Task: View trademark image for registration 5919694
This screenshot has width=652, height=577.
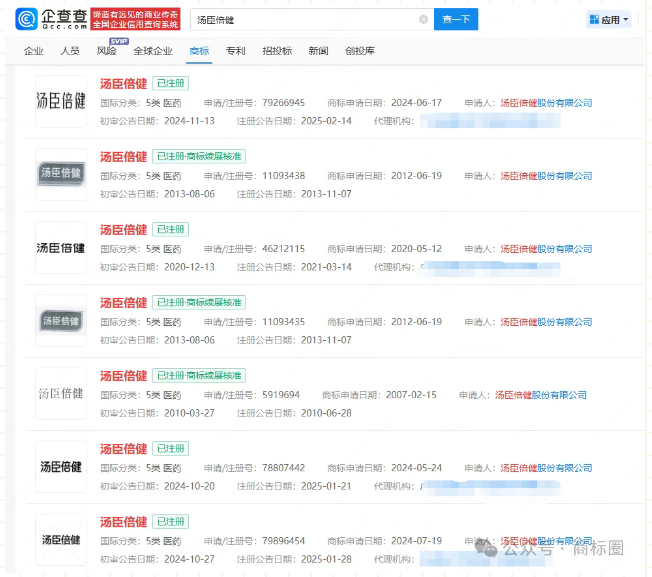Action: [60, 393]
